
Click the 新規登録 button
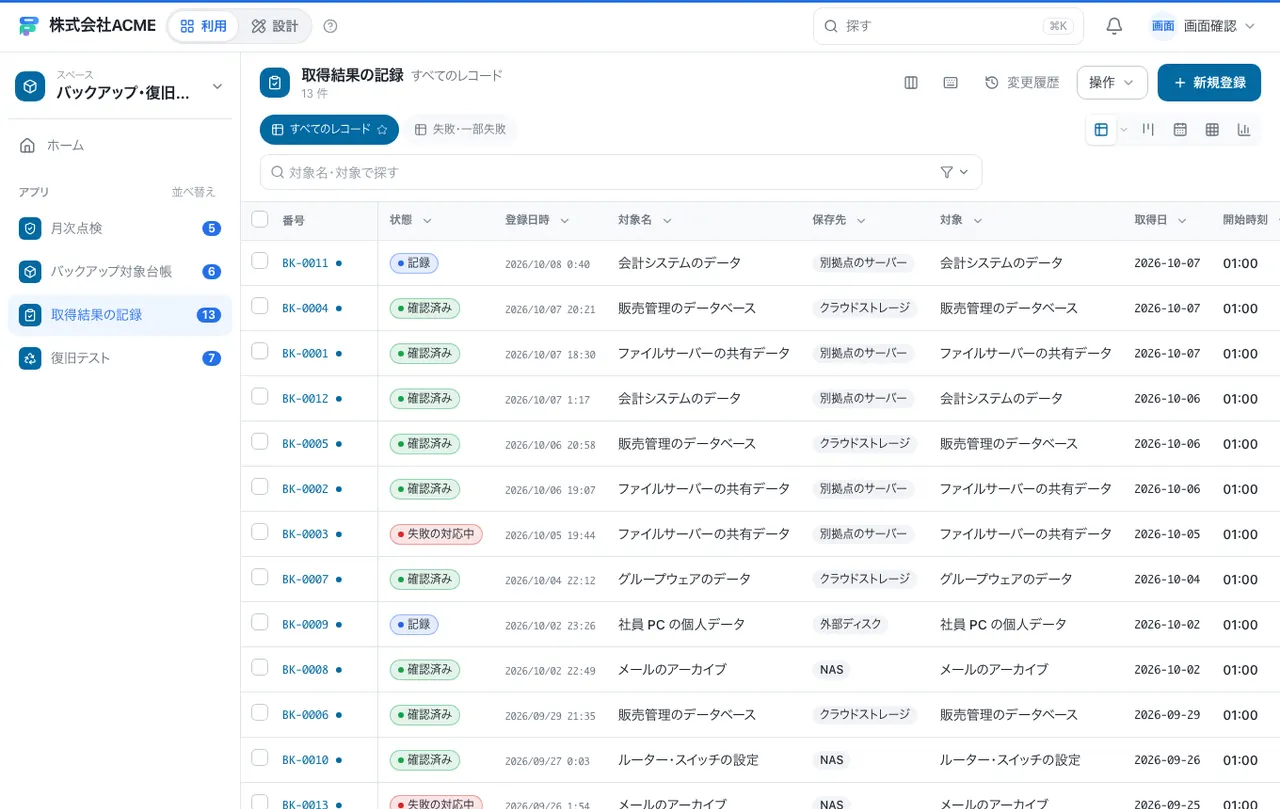pyautogui.click(x=1209, y=83)
